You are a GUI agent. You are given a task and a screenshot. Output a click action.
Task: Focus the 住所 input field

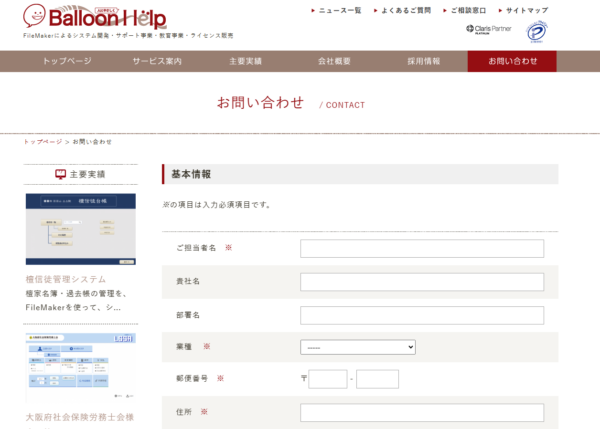422,413
